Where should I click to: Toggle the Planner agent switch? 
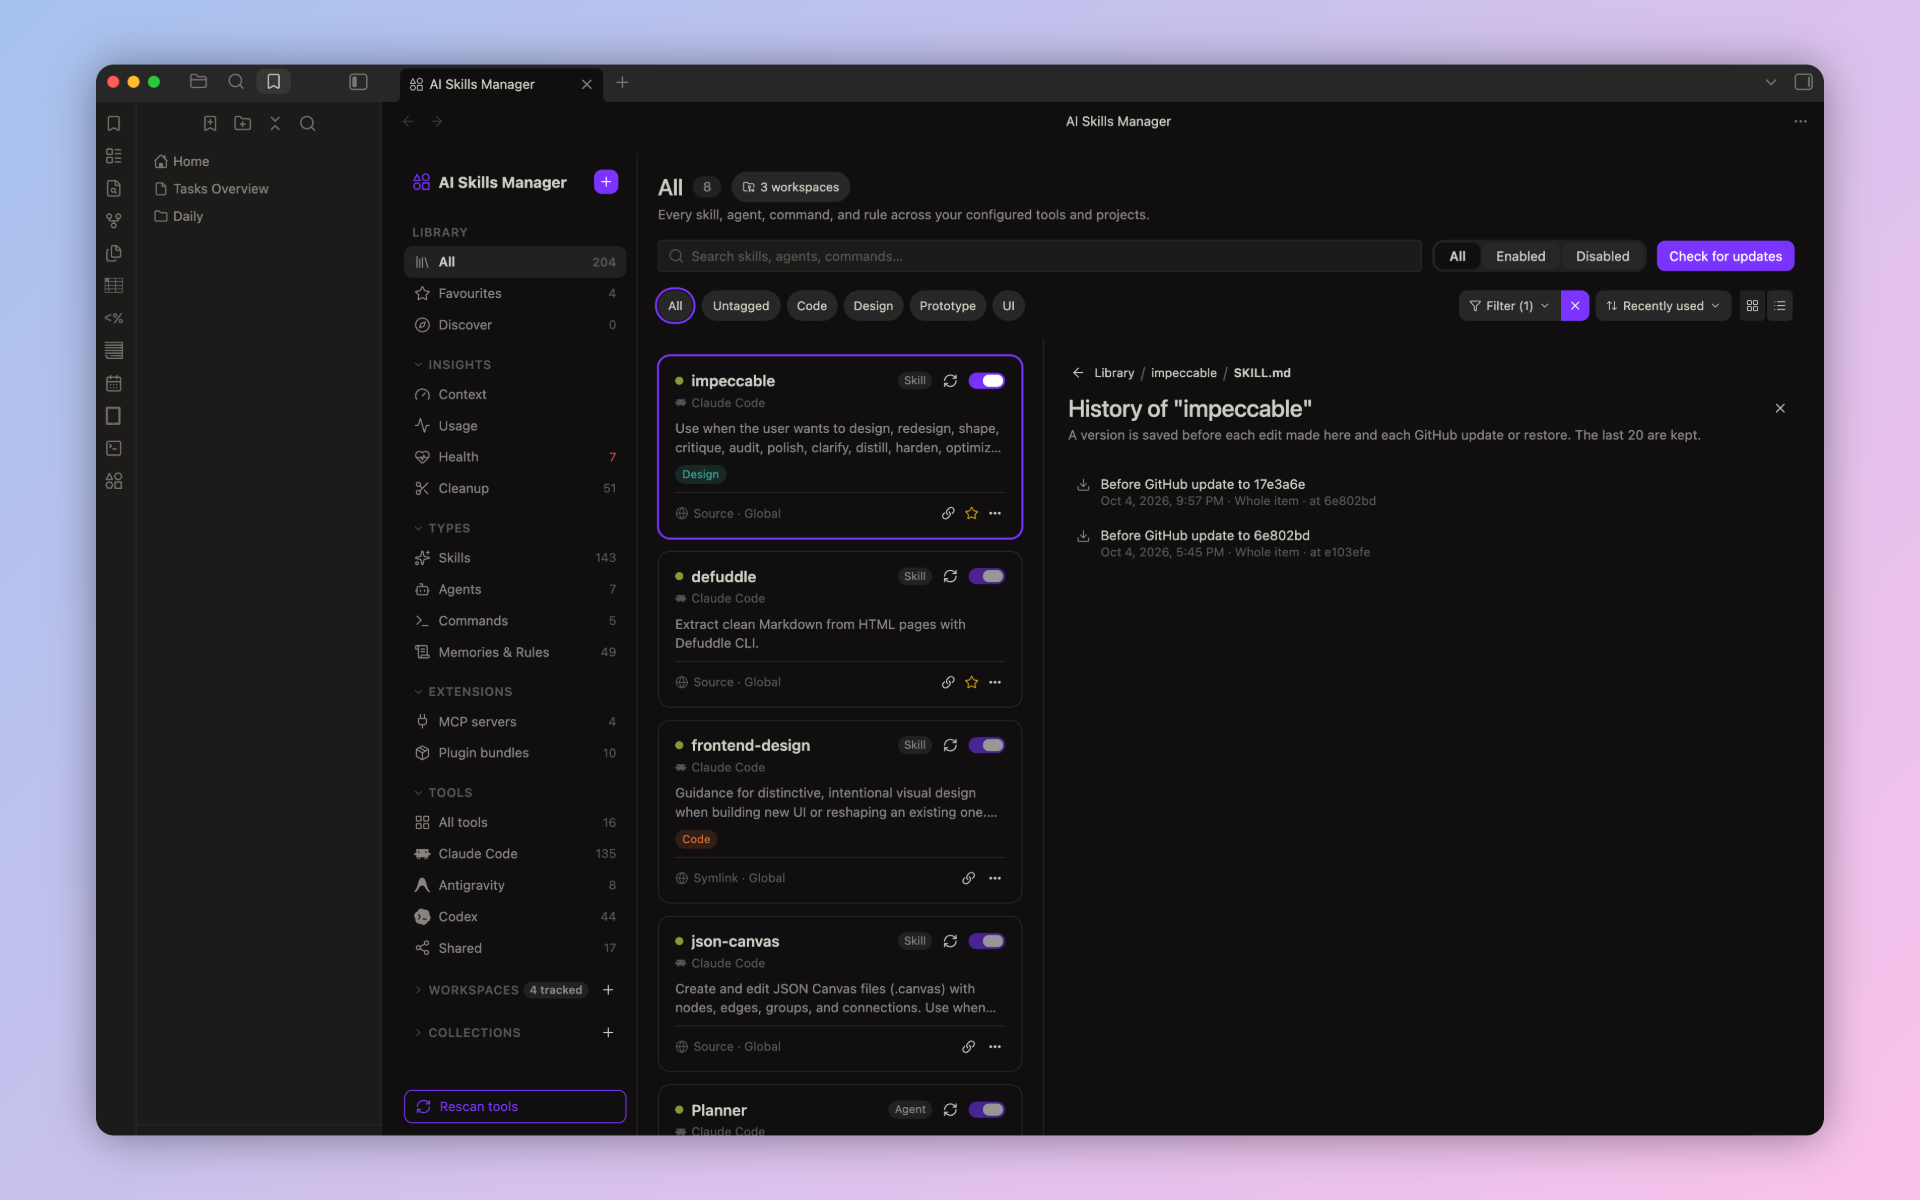987,1110
